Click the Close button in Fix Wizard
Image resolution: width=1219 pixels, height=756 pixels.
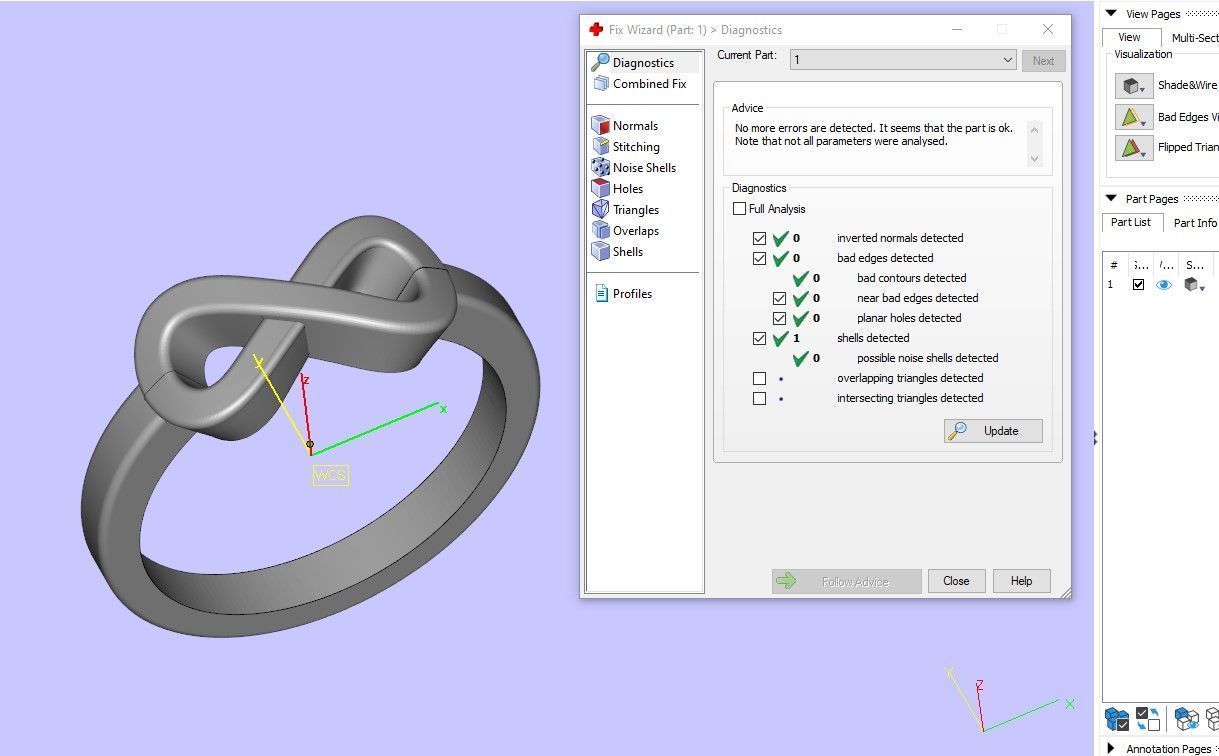click(x=956, y=581)
